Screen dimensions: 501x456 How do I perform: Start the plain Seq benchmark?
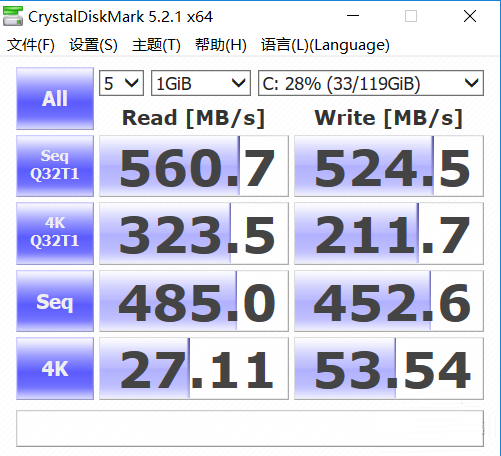click(55, 301)
